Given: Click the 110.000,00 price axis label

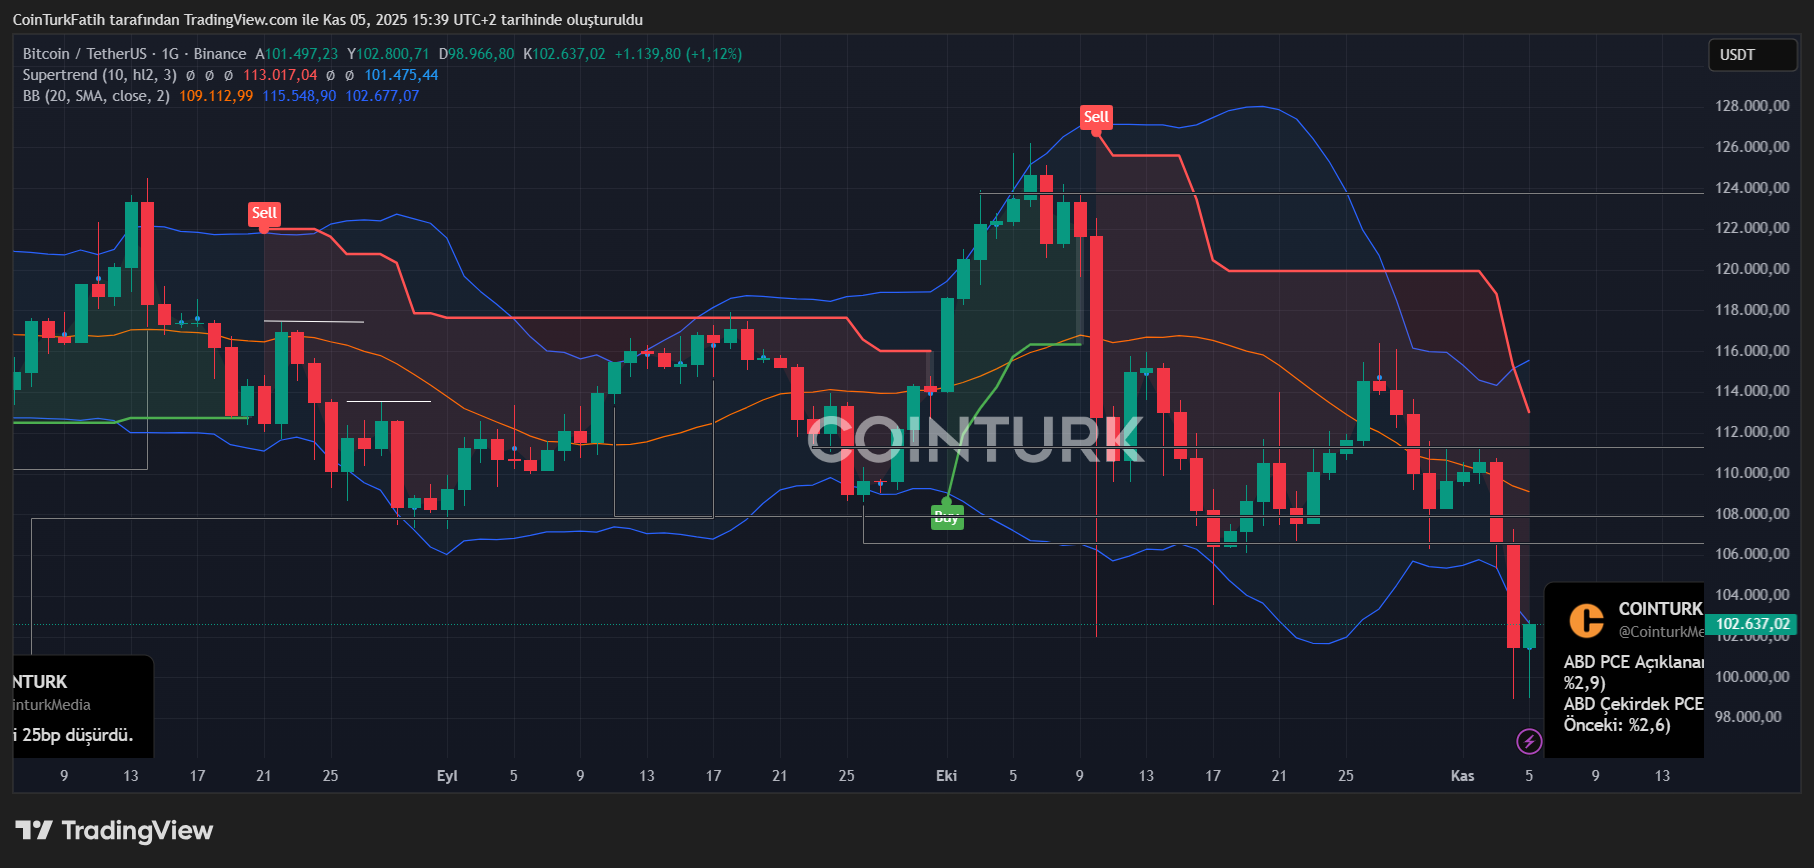Looking at the screenshot, I should pyautogui.click(x=1752, y=473).
